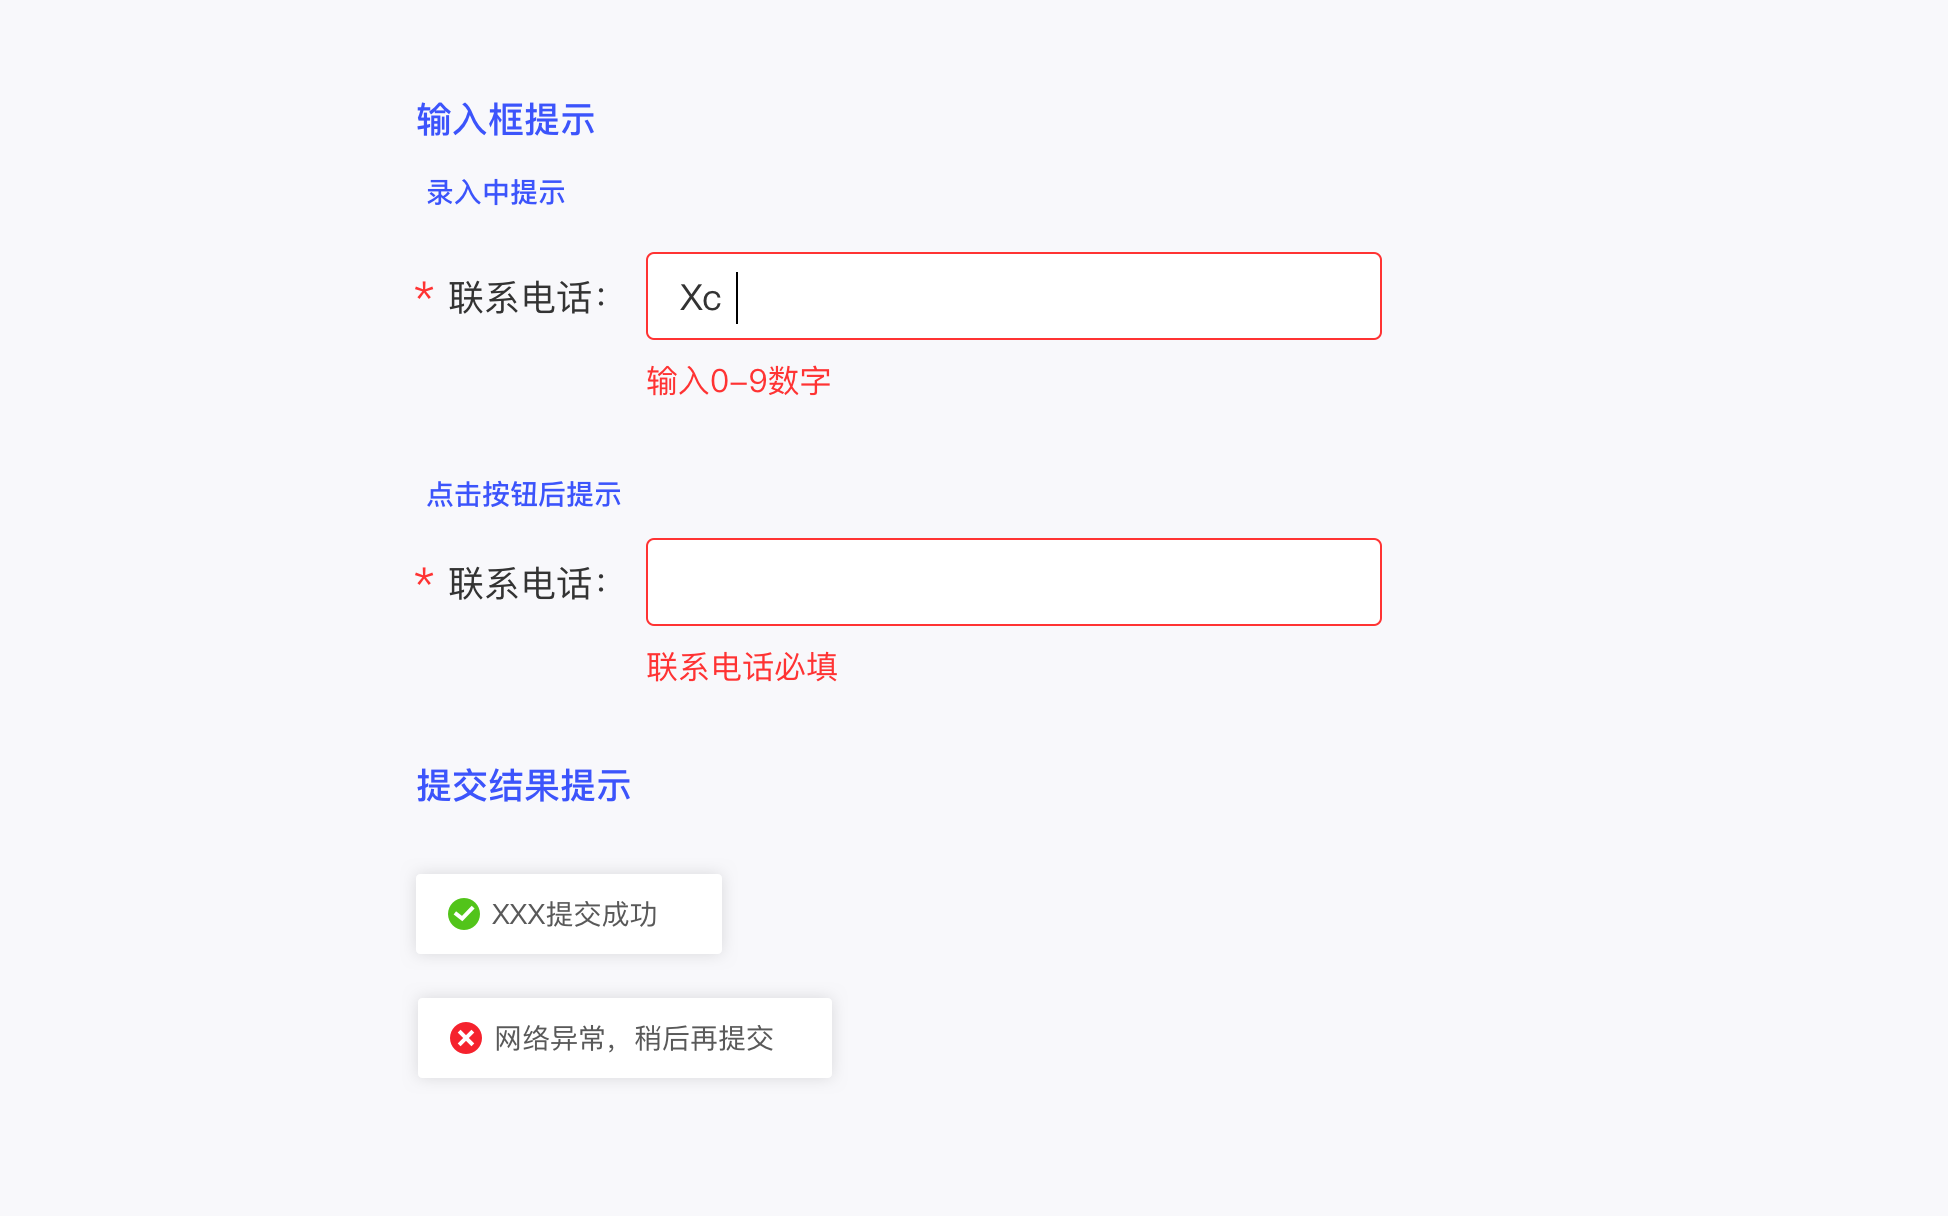Focus the empty contact phone input field
This screenshot has width=1948, height=1216.
tap(1013, 582)
